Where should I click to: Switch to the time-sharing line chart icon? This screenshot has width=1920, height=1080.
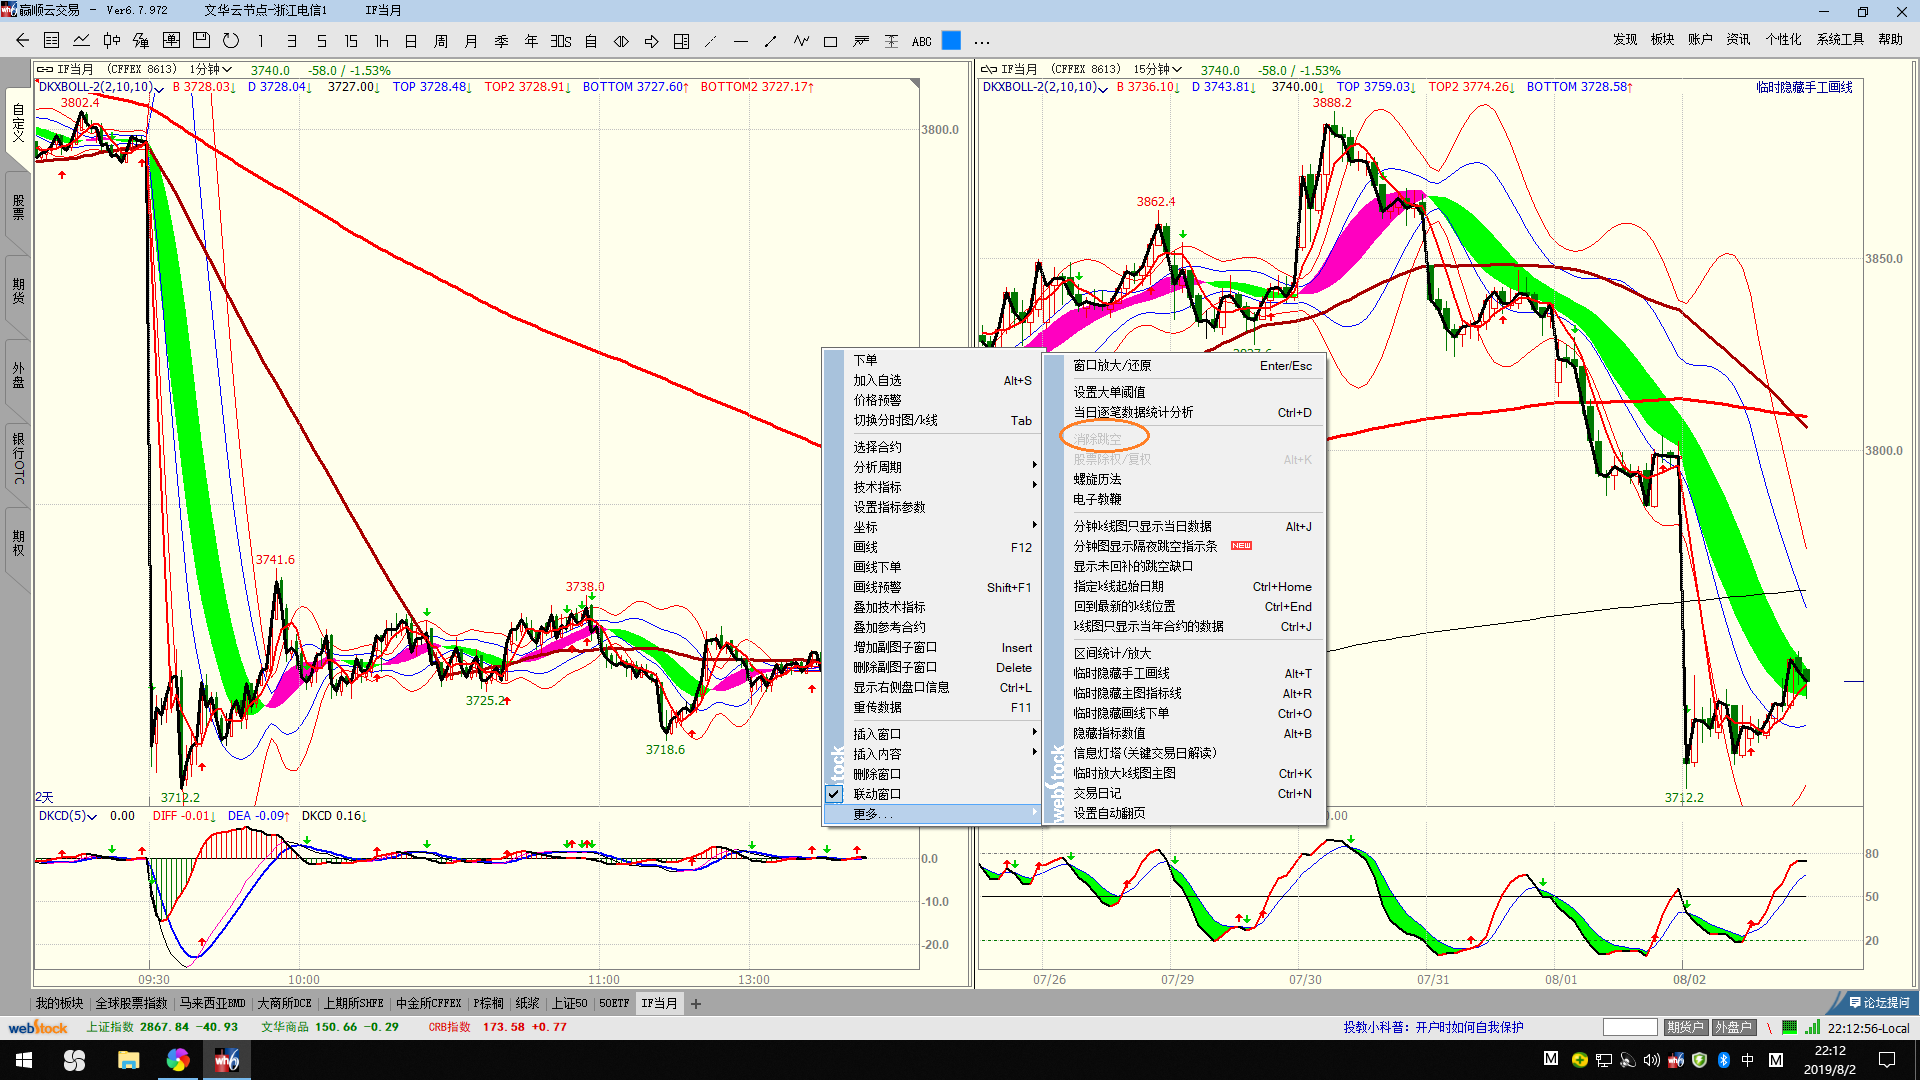click(x=82, y=41)
